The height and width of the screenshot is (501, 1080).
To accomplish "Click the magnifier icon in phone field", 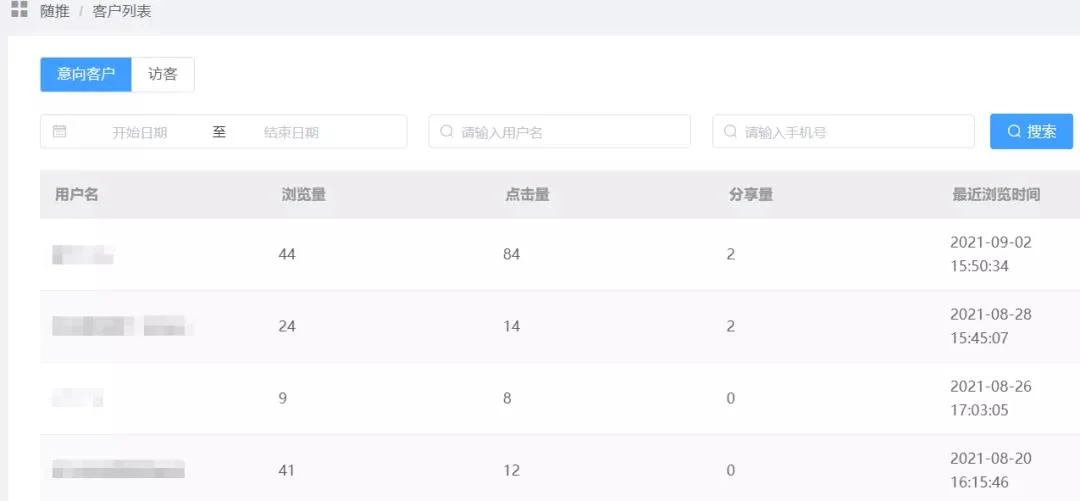I will click(730, 131).
